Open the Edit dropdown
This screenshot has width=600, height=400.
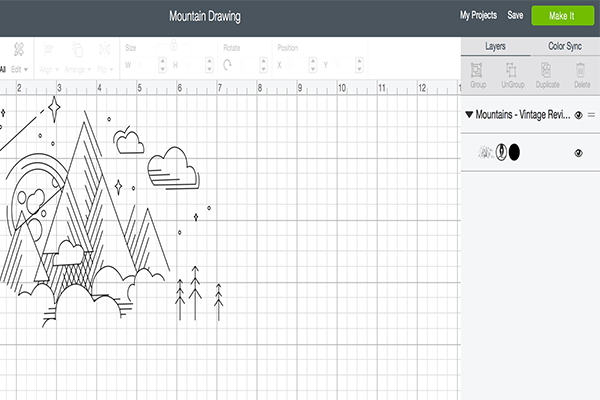[x=20, y=70]
